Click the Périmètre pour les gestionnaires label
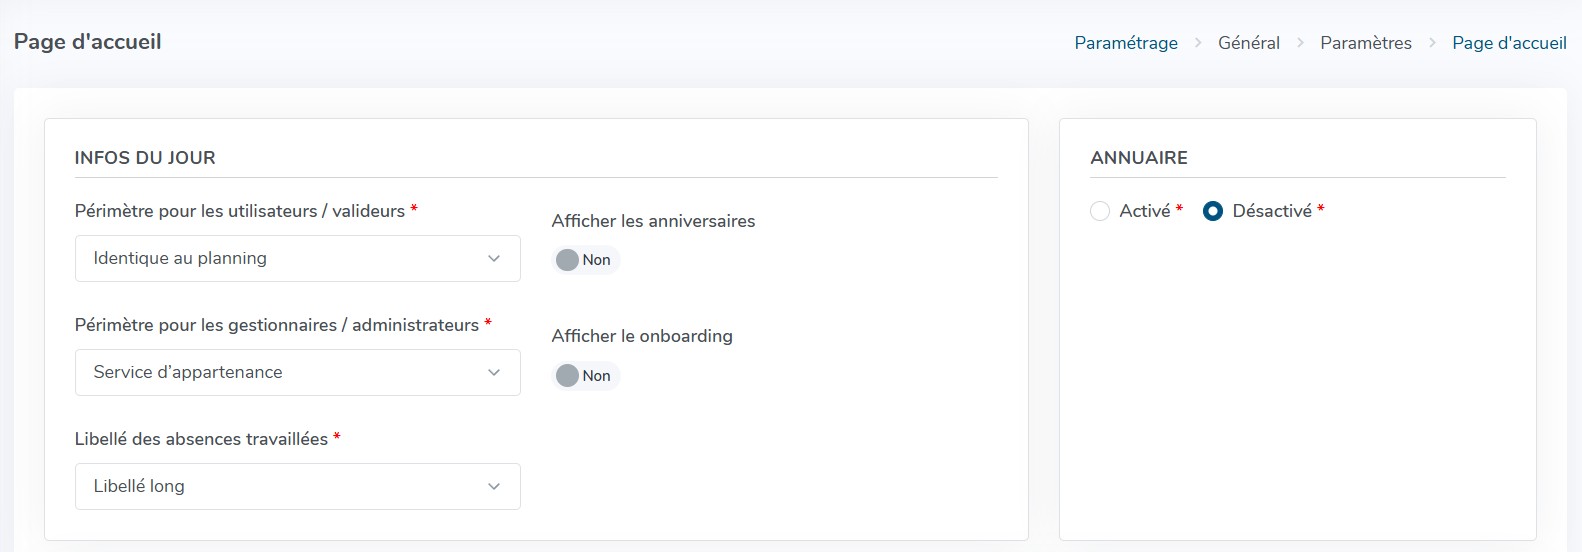 click(x=276, y=325)
